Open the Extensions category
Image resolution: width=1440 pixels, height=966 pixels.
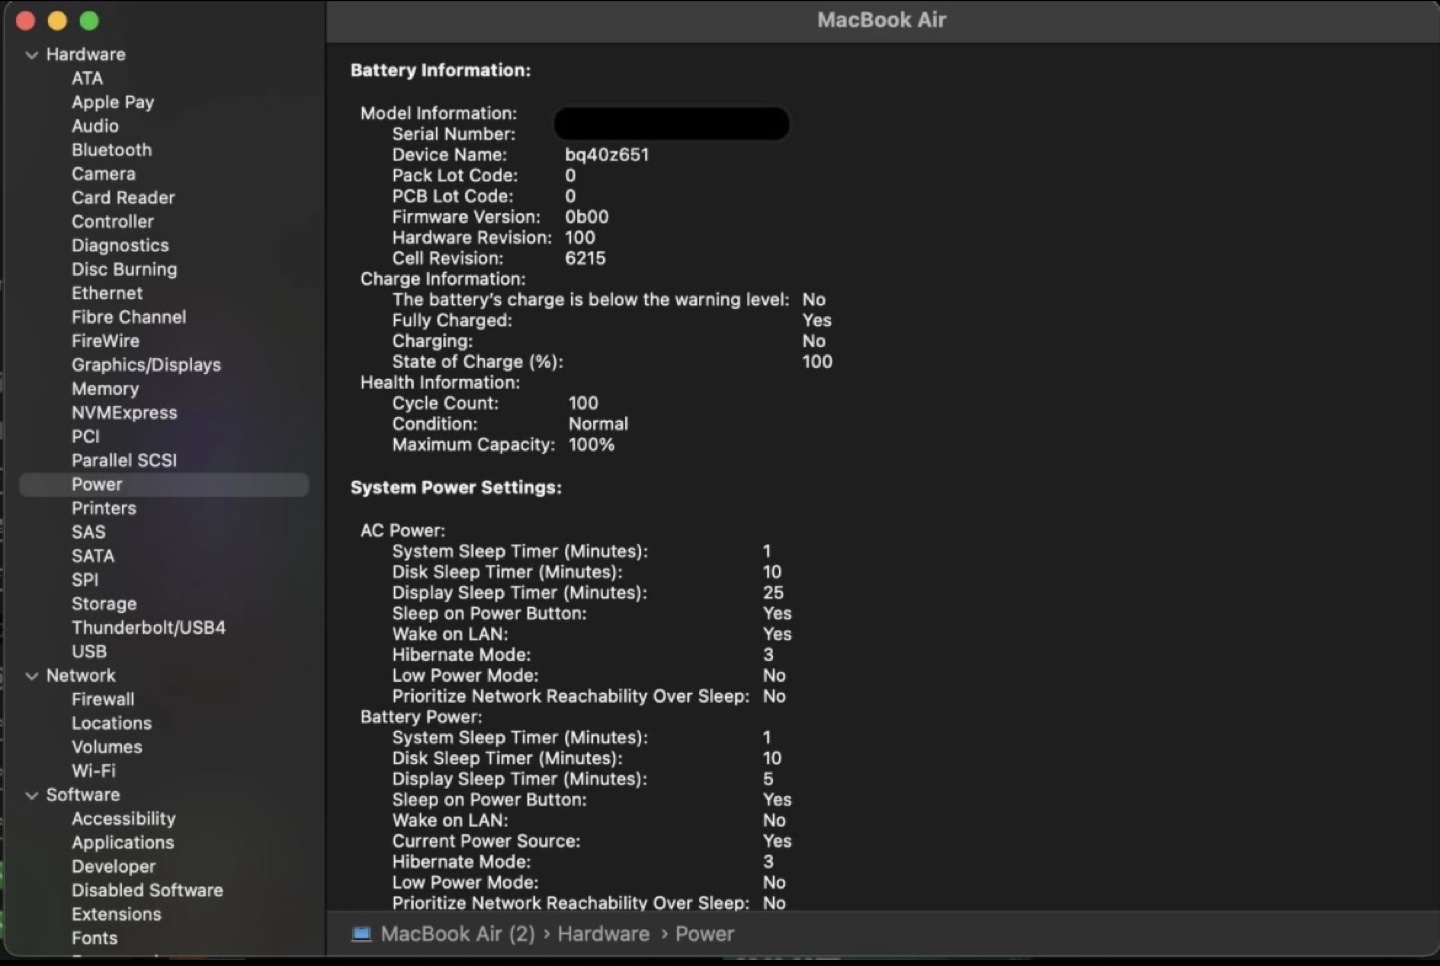point(116,915)
